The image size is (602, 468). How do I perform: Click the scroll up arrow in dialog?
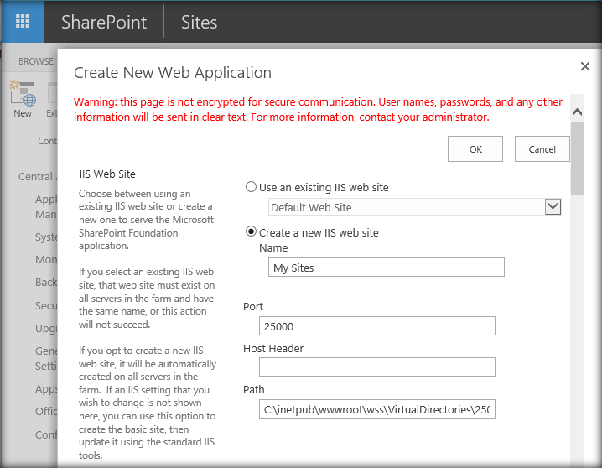coord(577,112)
